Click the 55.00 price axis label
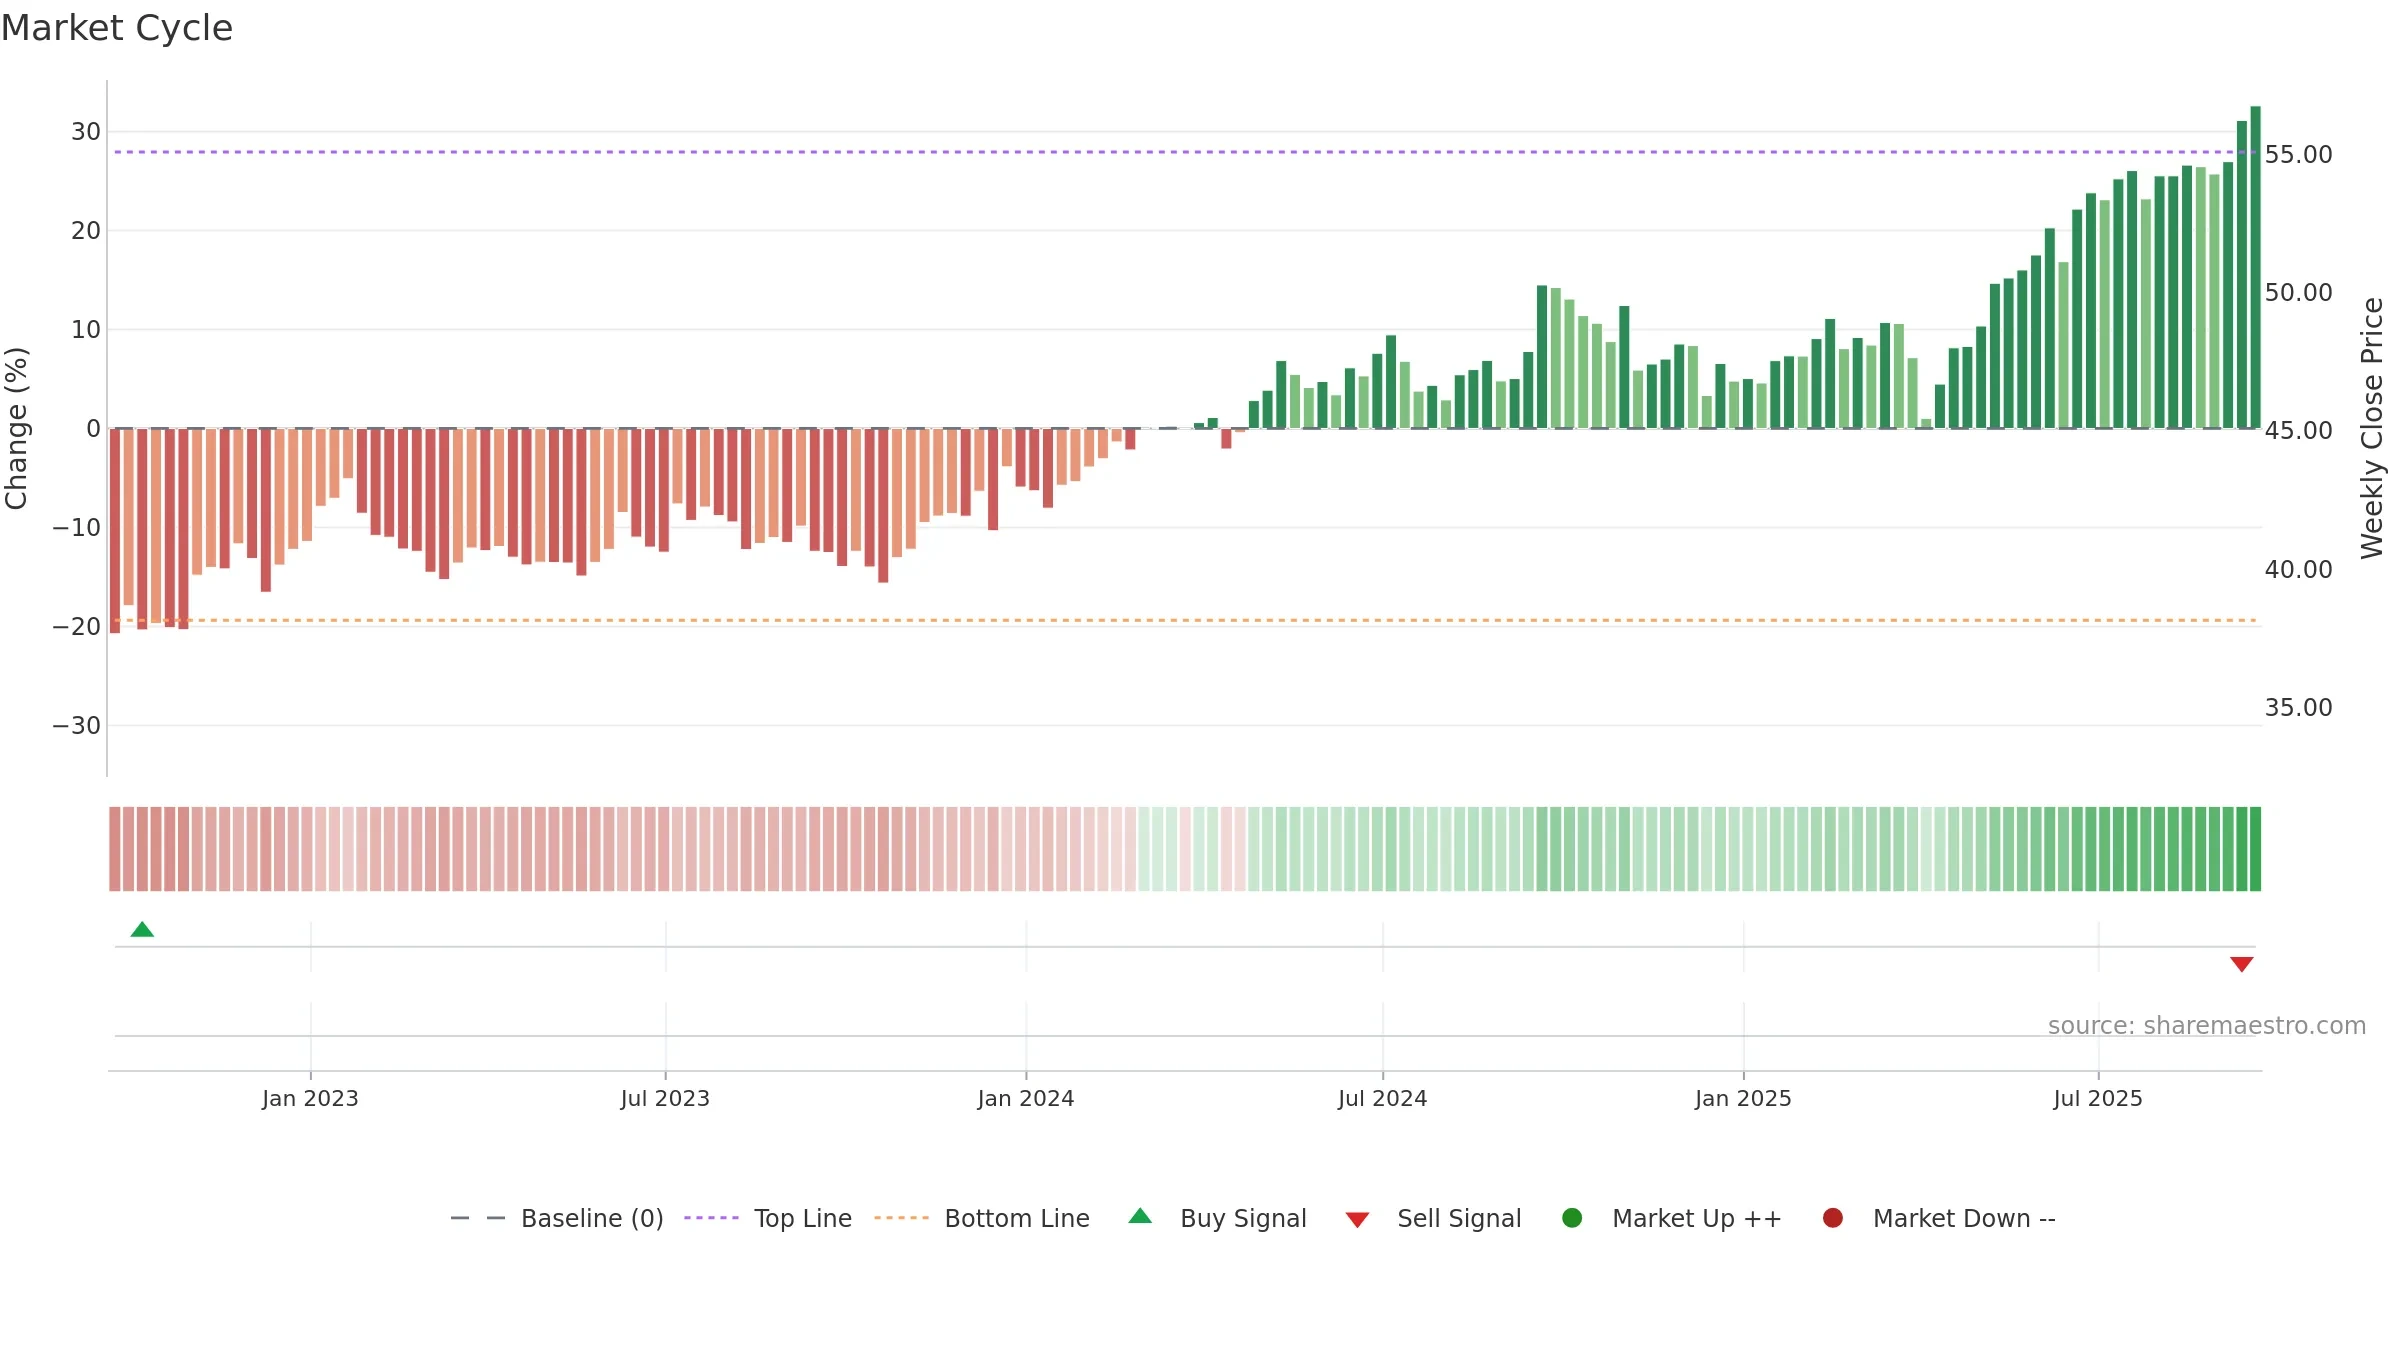The height and width of the screenshot is (1350, 2400). tap(2298, 155)
